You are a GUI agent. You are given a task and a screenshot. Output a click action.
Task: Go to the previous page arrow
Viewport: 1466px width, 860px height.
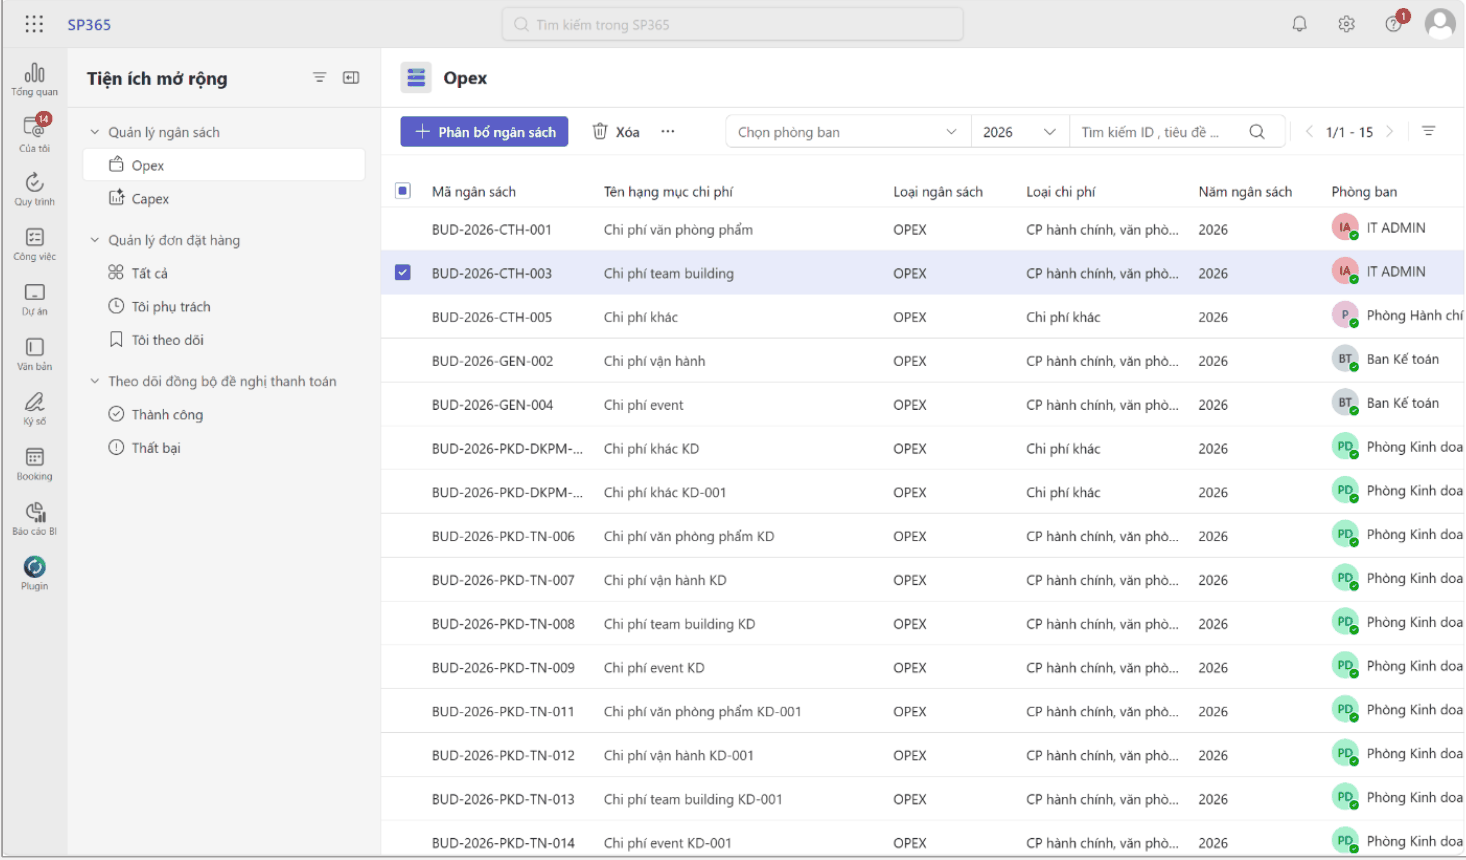click(x=1309, y=132)
